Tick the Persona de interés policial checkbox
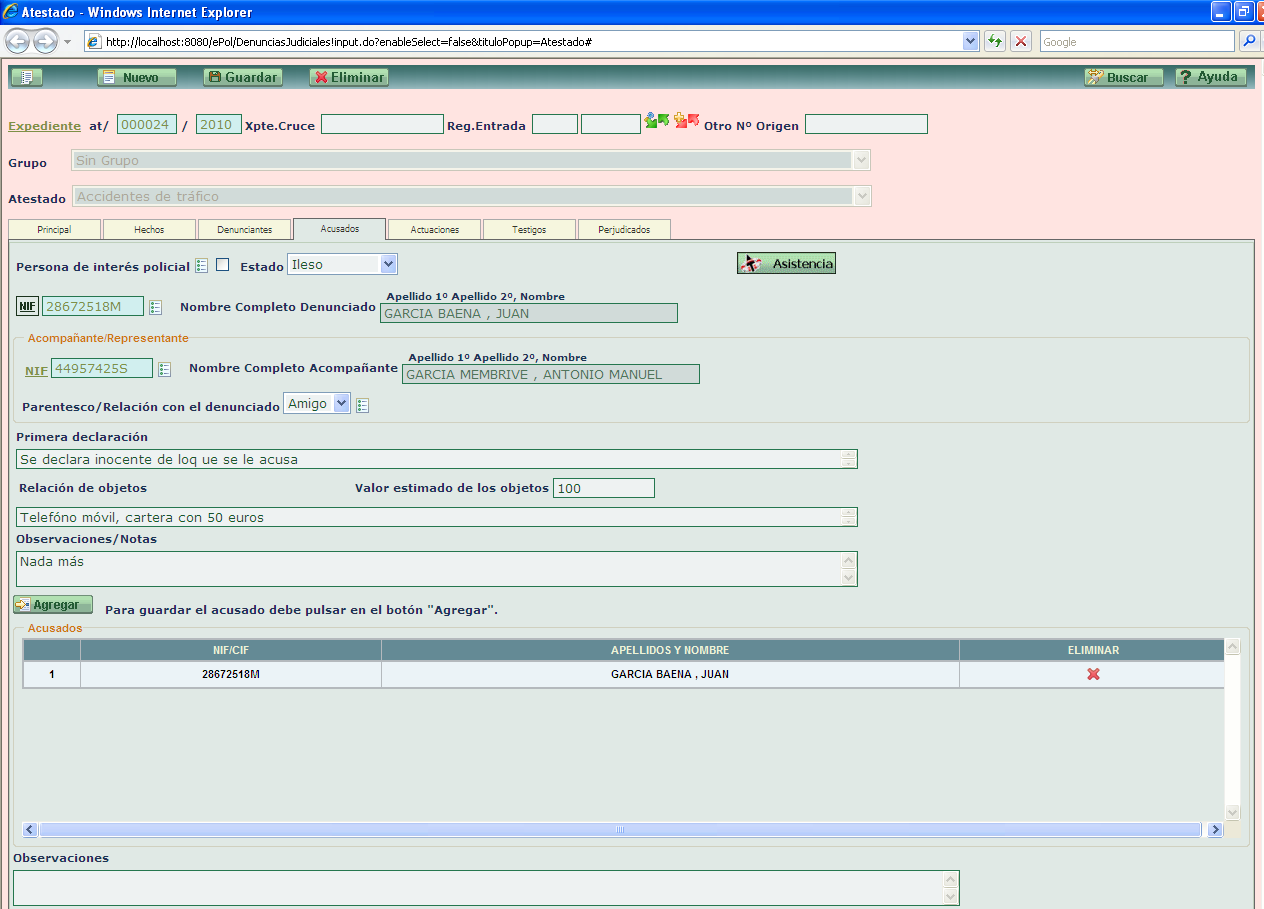The width and height of the screenshot is (1264, 909). pos(223,265)
